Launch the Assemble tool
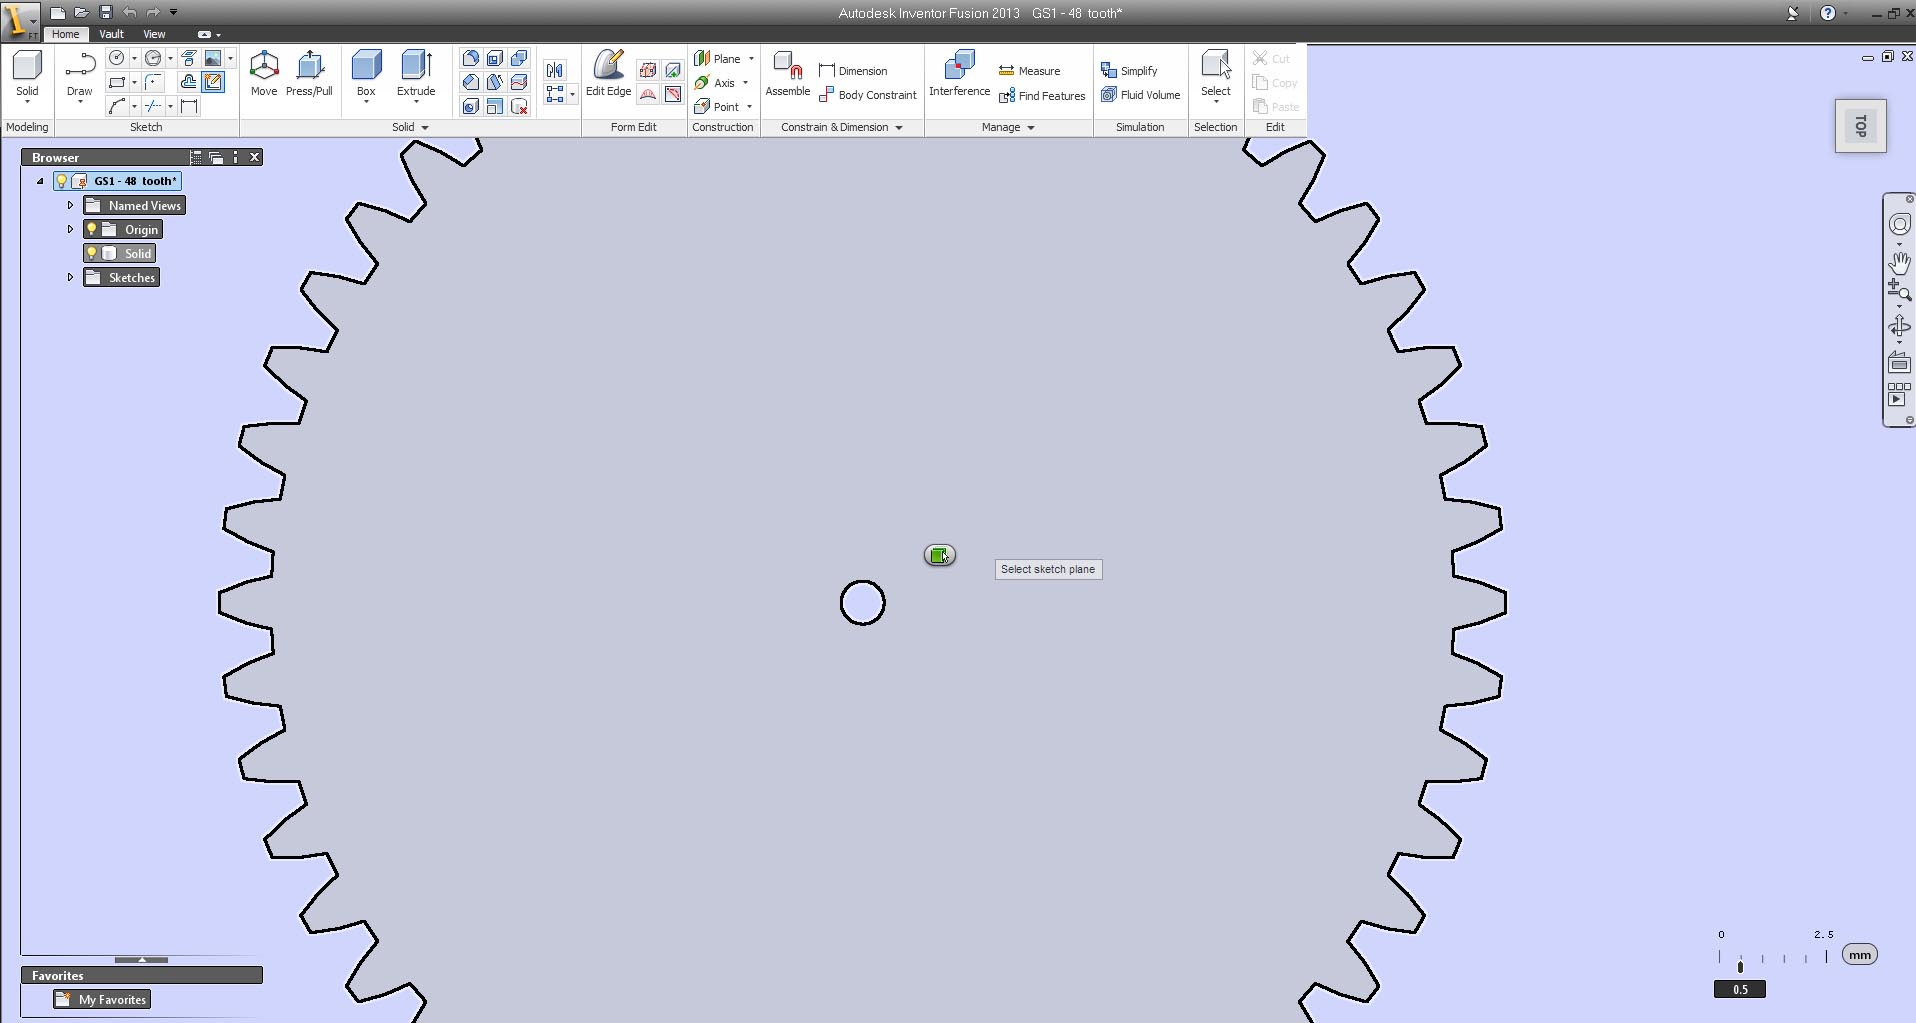The height and width of the screenshot is (1023, 1916). point(788,74)
